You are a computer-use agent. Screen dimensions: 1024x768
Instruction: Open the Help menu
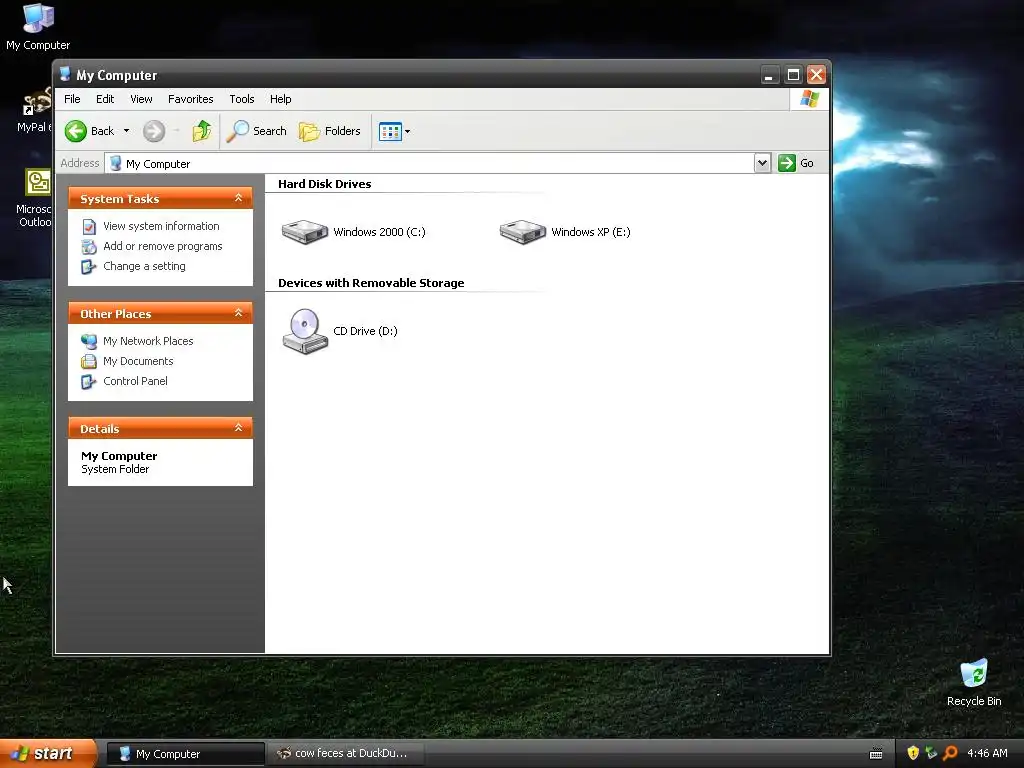[281, 99]
